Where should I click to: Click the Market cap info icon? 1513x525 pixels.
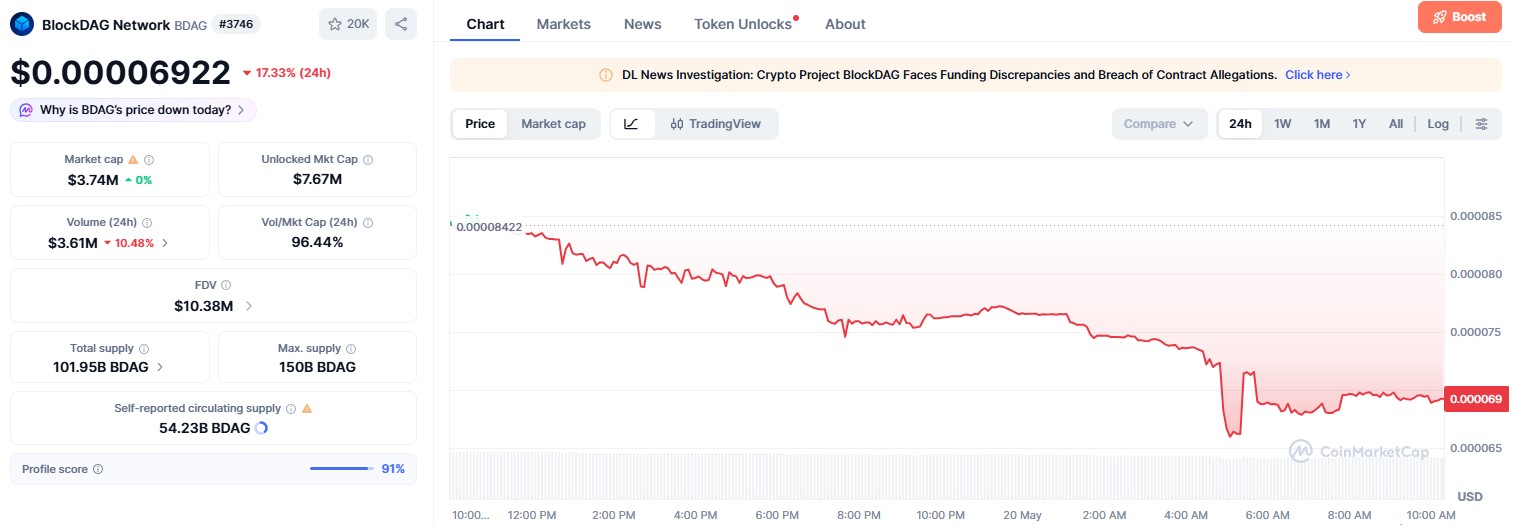(149, 160)
